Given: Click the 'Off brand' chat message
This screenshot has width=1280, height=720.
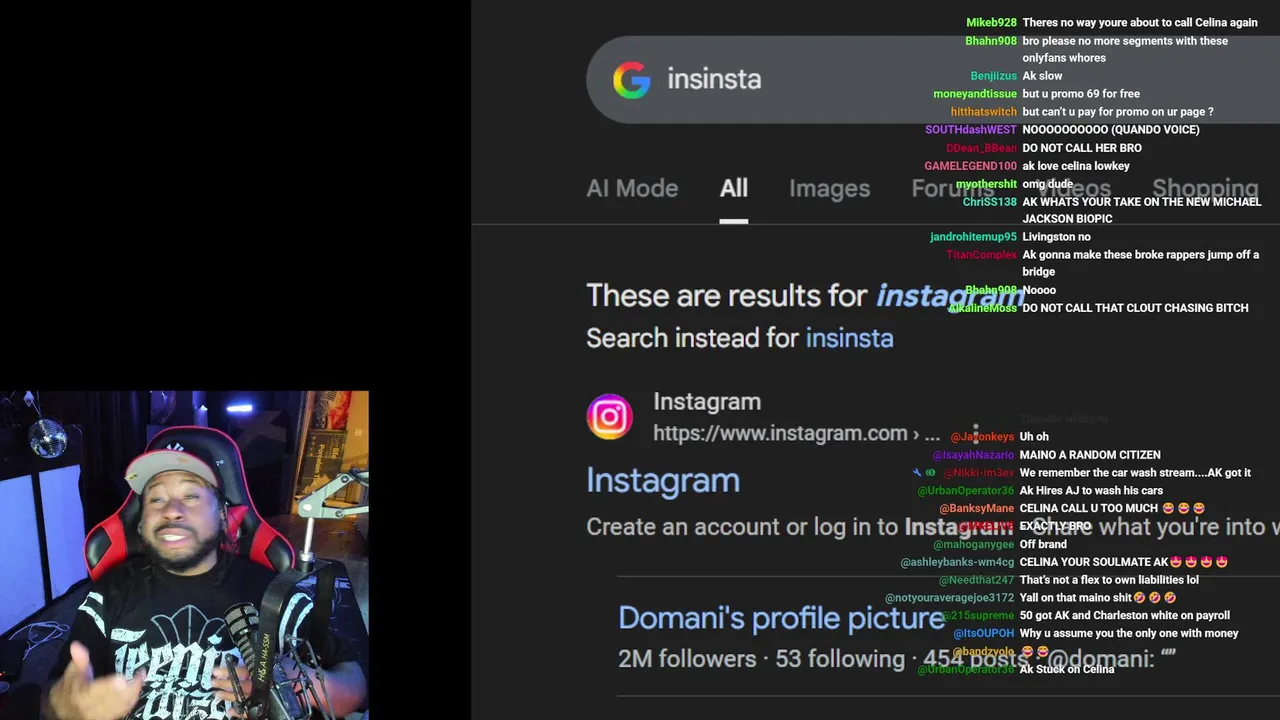Looking at the screenshot, I should [1043, 545].
